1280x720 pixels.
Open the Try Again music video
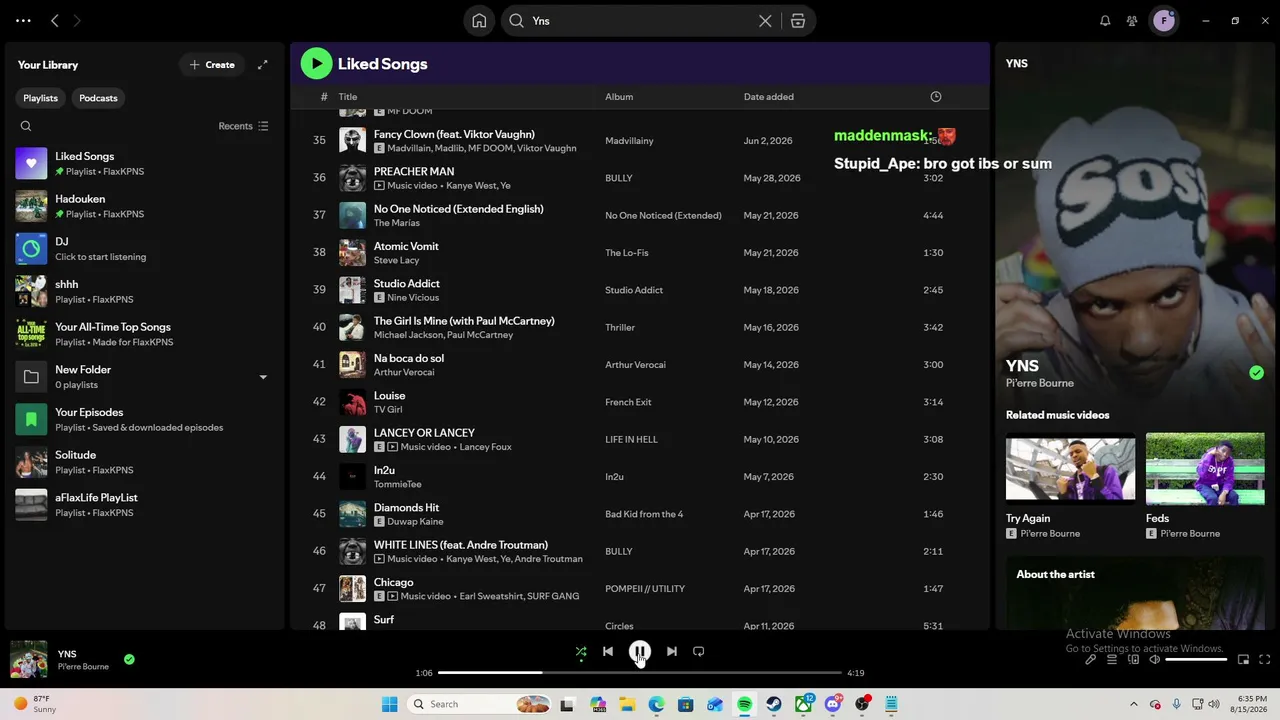click(x=1070, y=485)
